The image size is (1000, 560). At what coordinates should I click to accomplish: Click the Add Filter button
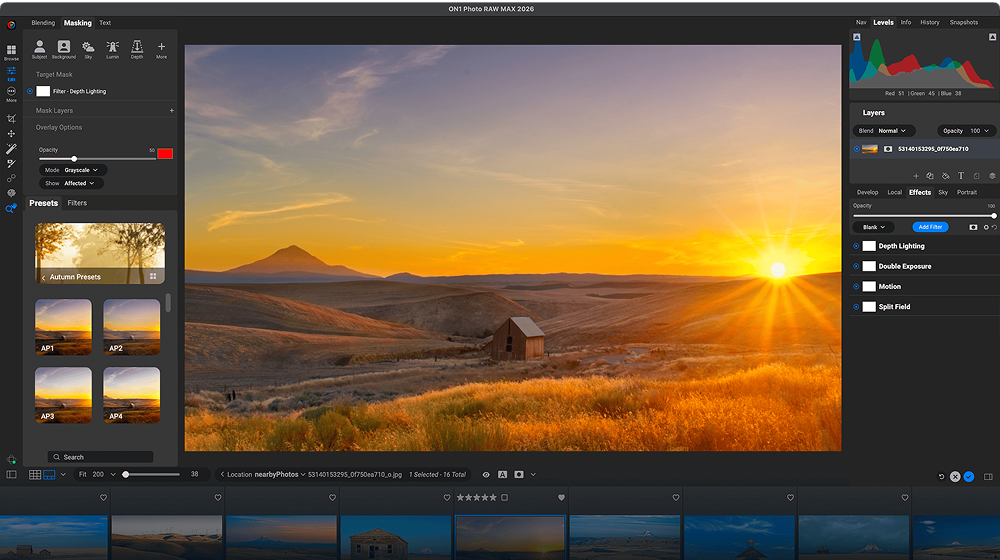click(x=930, y=227)
